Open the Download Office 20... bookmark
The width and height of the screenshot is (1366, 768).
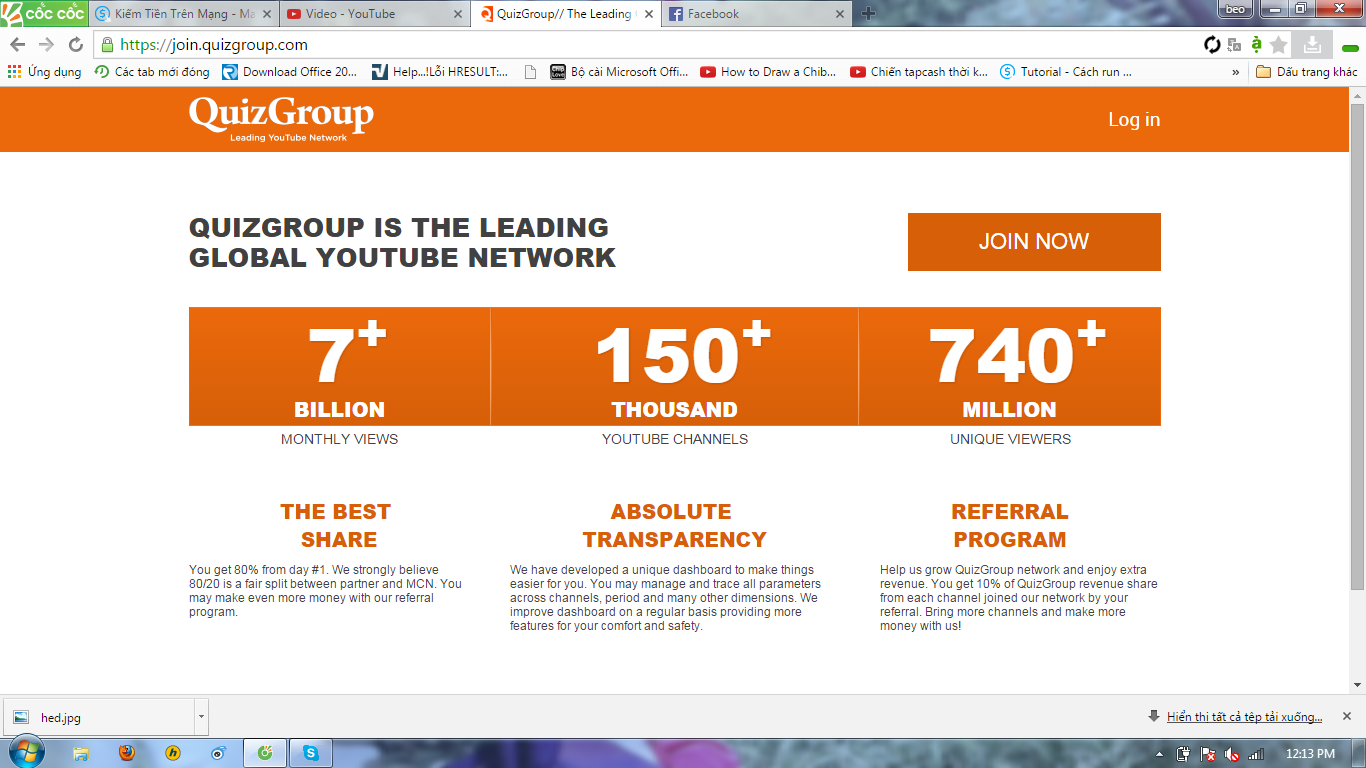[290, 72]
